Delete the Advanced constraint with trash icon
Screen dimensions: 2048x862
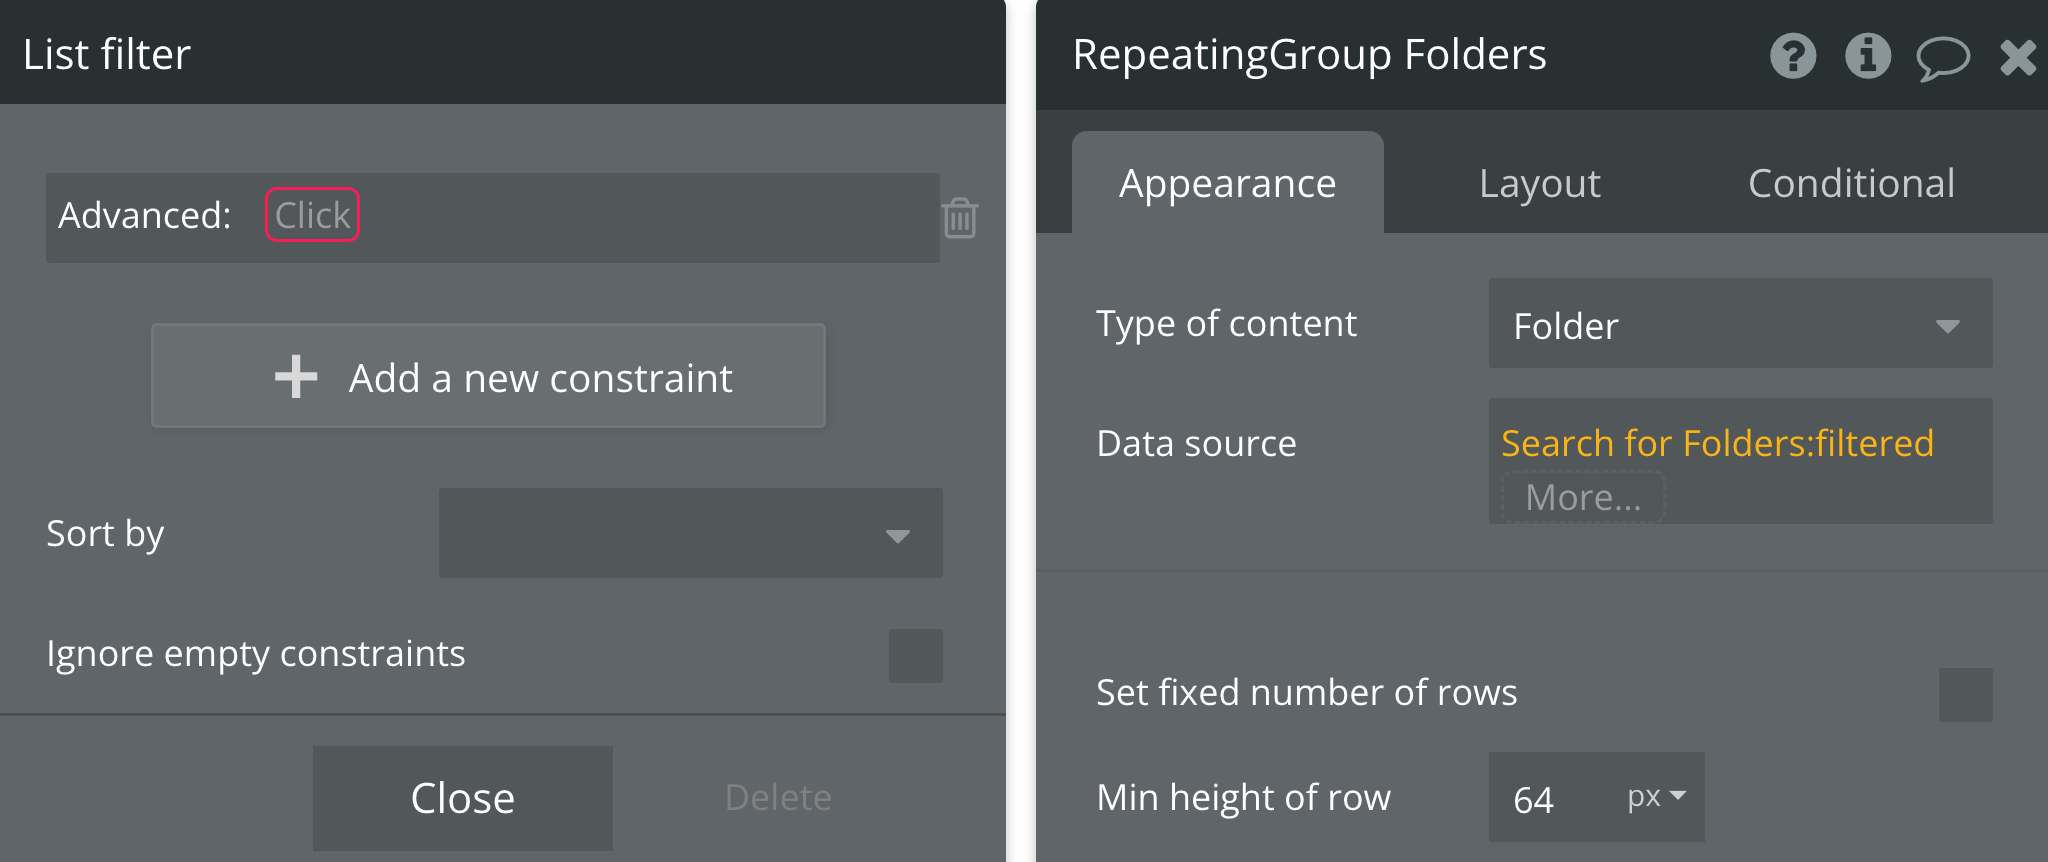click(x=960, y=217)
